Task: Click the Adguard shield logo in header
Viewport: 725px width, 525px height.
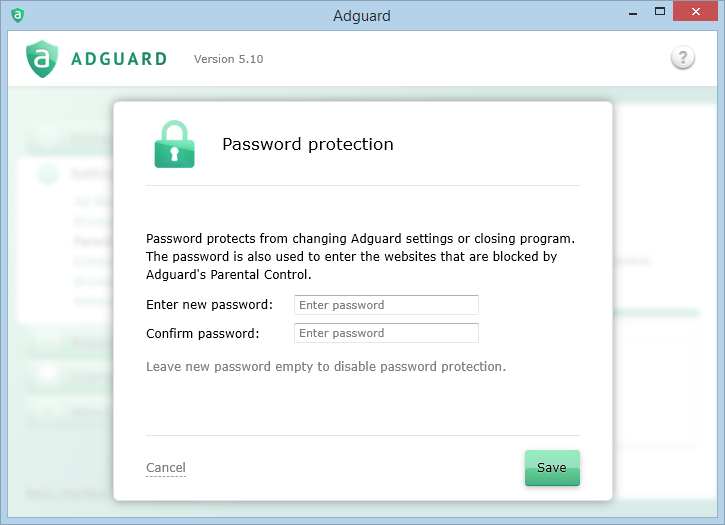Action: coord(42,59)
